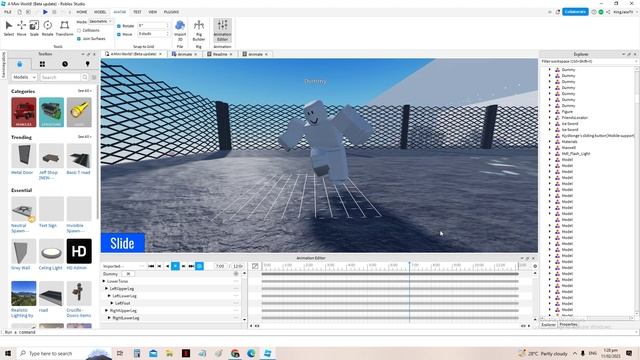Click the Filter workspace field in Explorer
Screen dimensions: 640x360
[x=588, y=61]
